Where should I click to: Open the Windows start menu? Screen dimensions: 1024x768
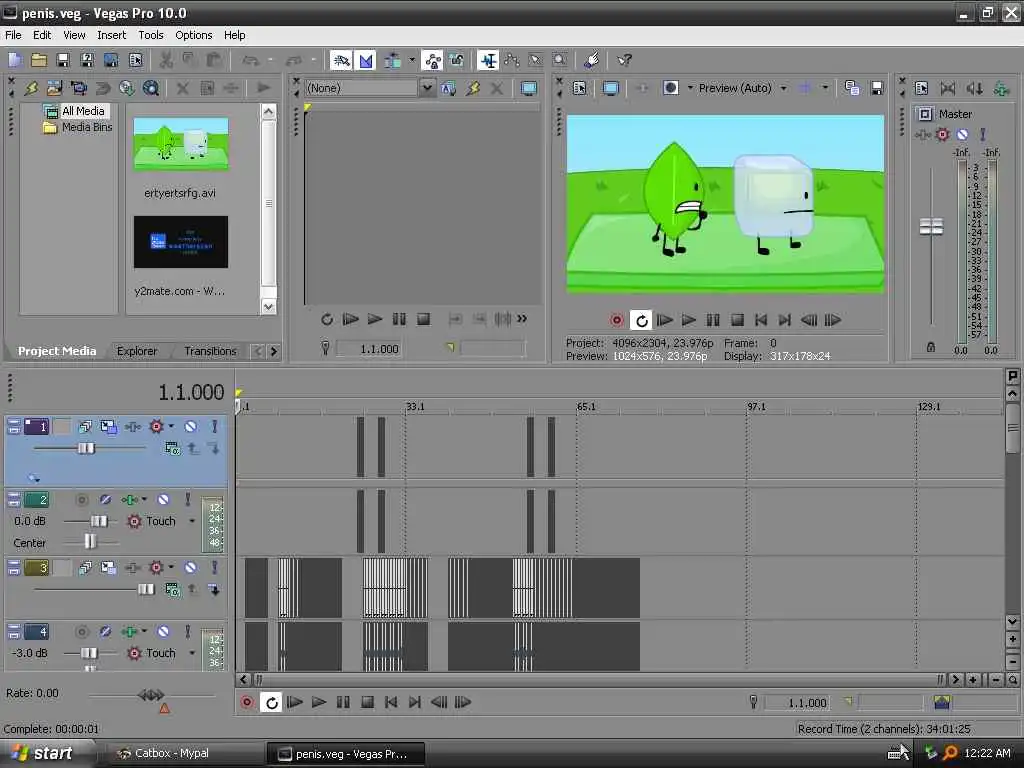(46, 754)
